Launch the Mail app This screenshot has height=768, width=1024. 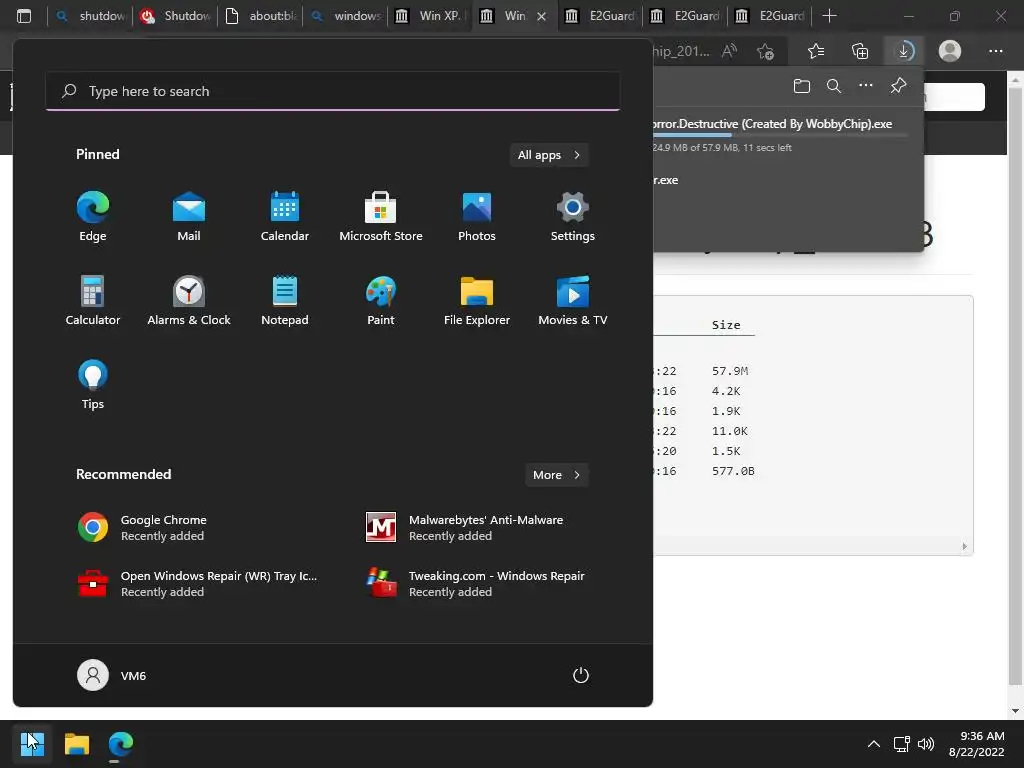click(189, 216)
